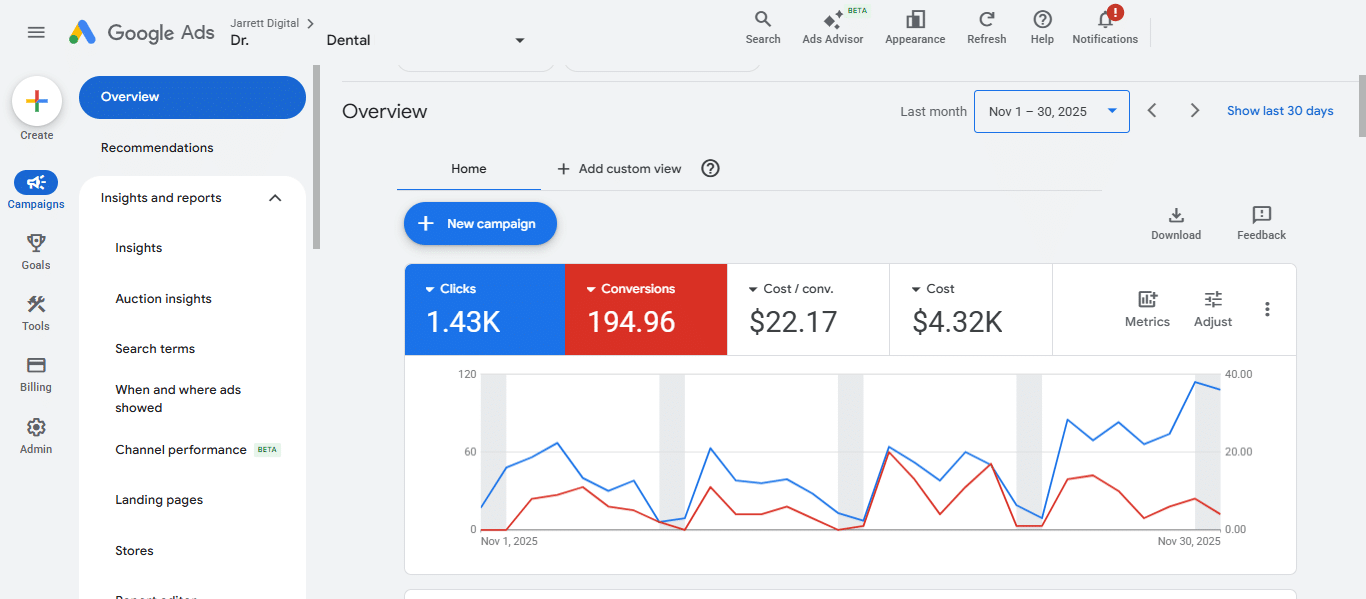Open the Nov 1 – 30, 2025 date picker
This screenshot has width=1366, height=599.
(1051, 112)
